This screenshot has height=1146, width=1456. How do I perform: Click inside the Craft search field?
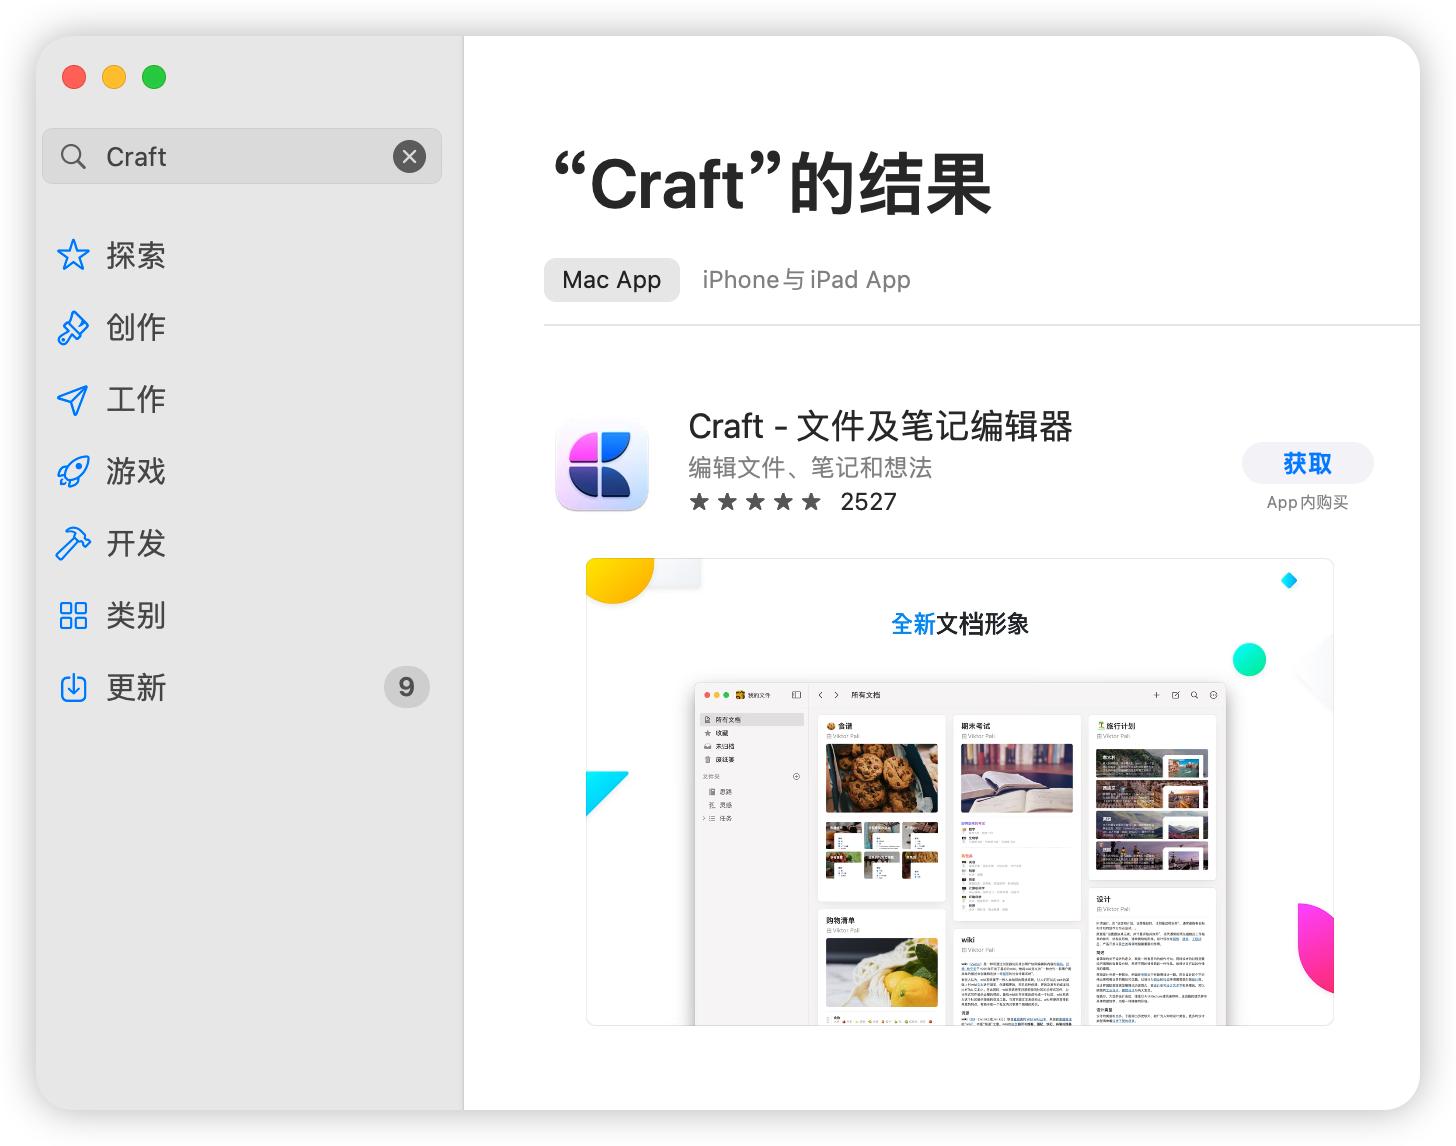(x=200, y=156)
